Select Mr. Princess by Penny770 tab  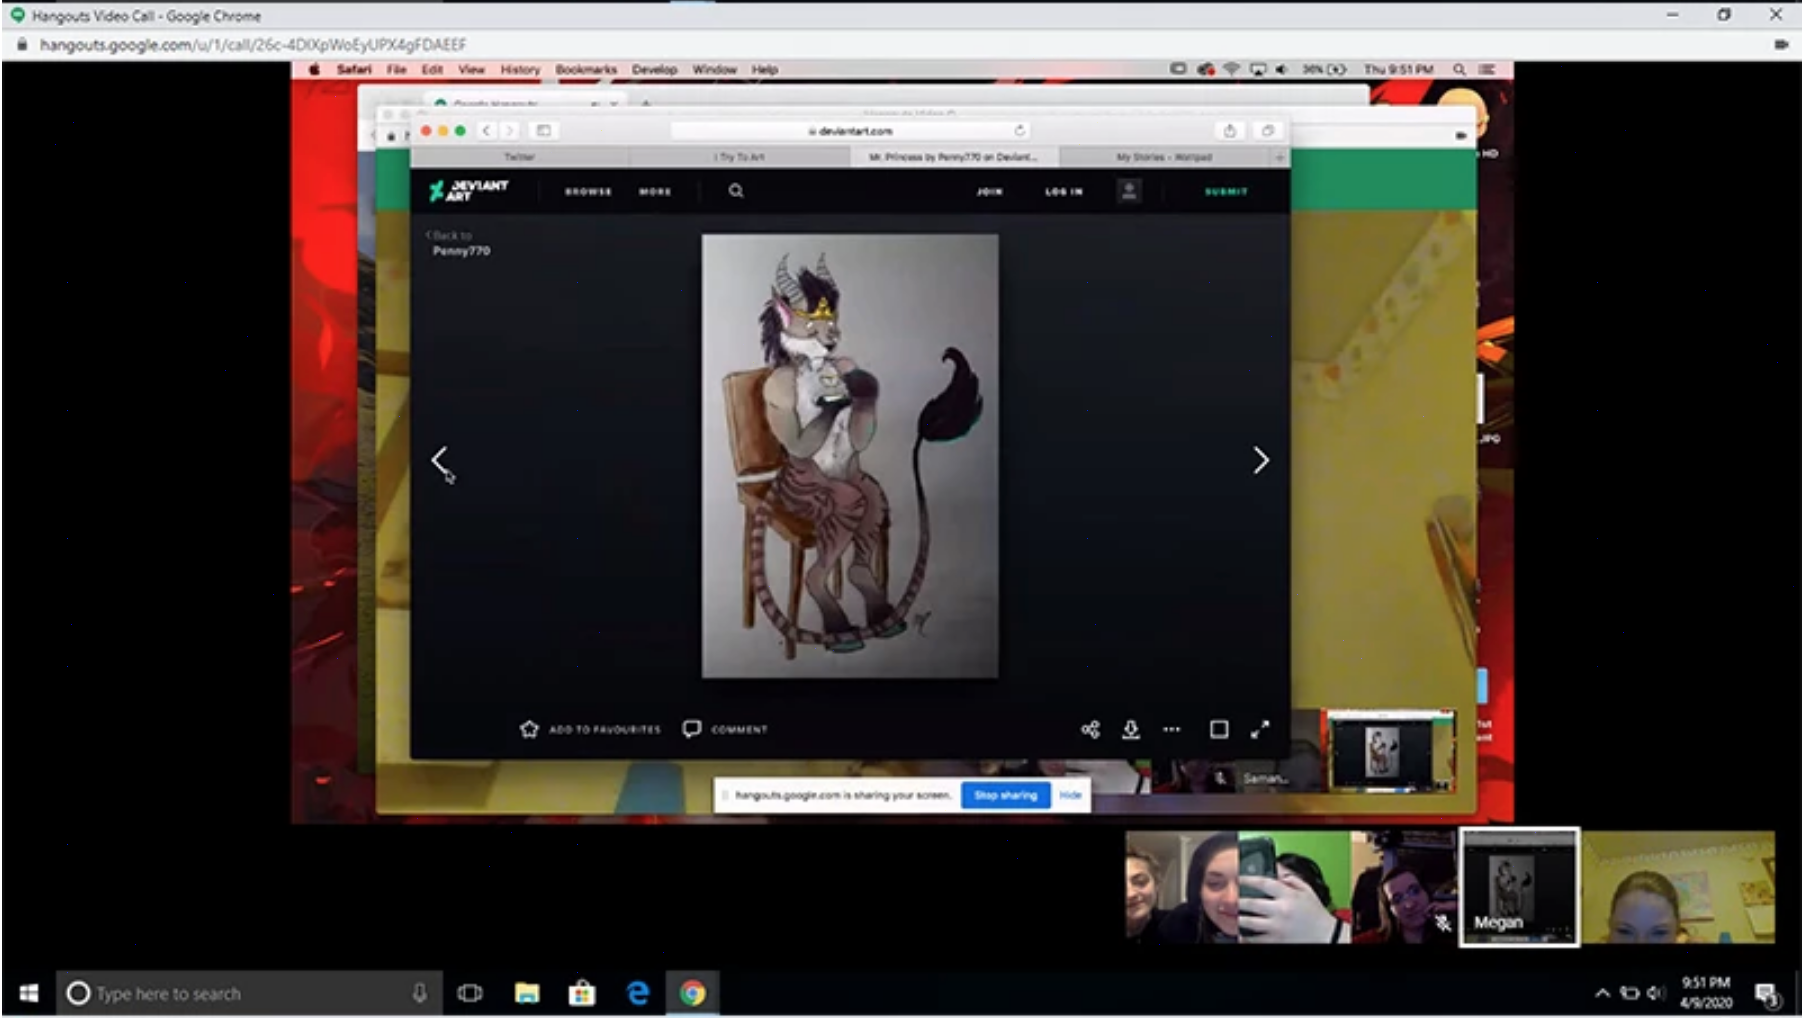click(x=953, y=157)
